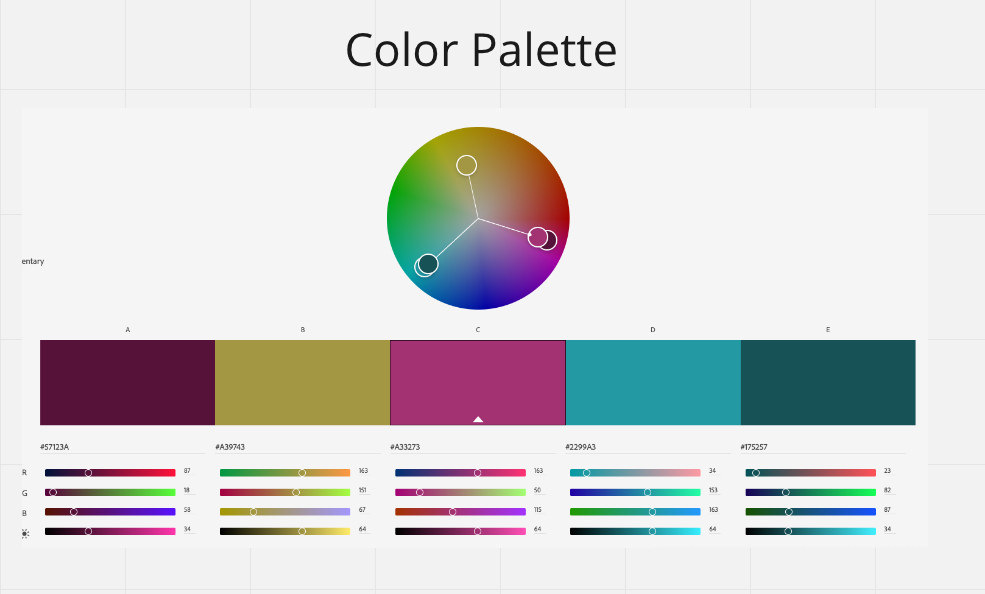Select the yellow-olive handle on the color wheel
Image resolution: width=985 pixels, height=594 pixels.
(466, 165)
